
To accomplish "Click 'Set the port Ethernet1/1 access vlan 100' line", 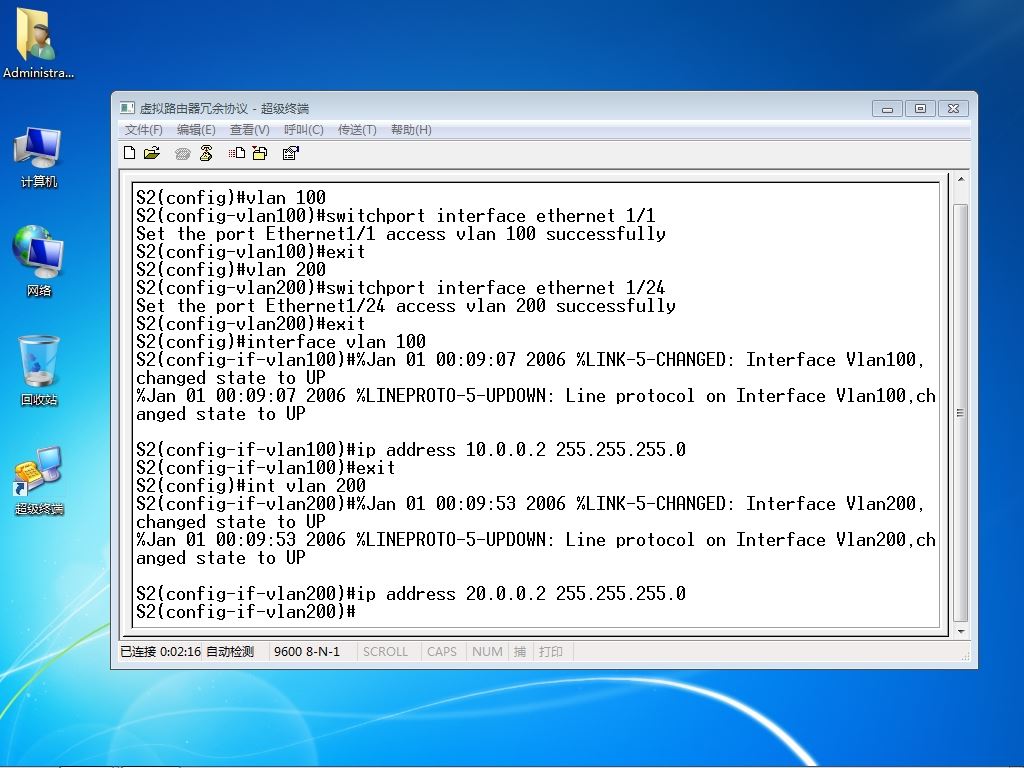I will pos(401,233).
